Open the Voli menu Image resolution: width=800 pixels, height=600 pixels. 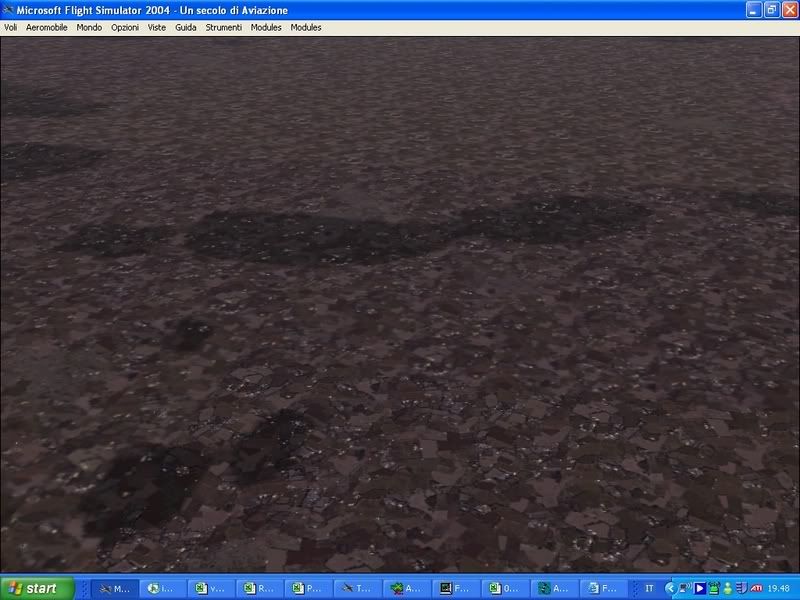click(x=10, y=28)
